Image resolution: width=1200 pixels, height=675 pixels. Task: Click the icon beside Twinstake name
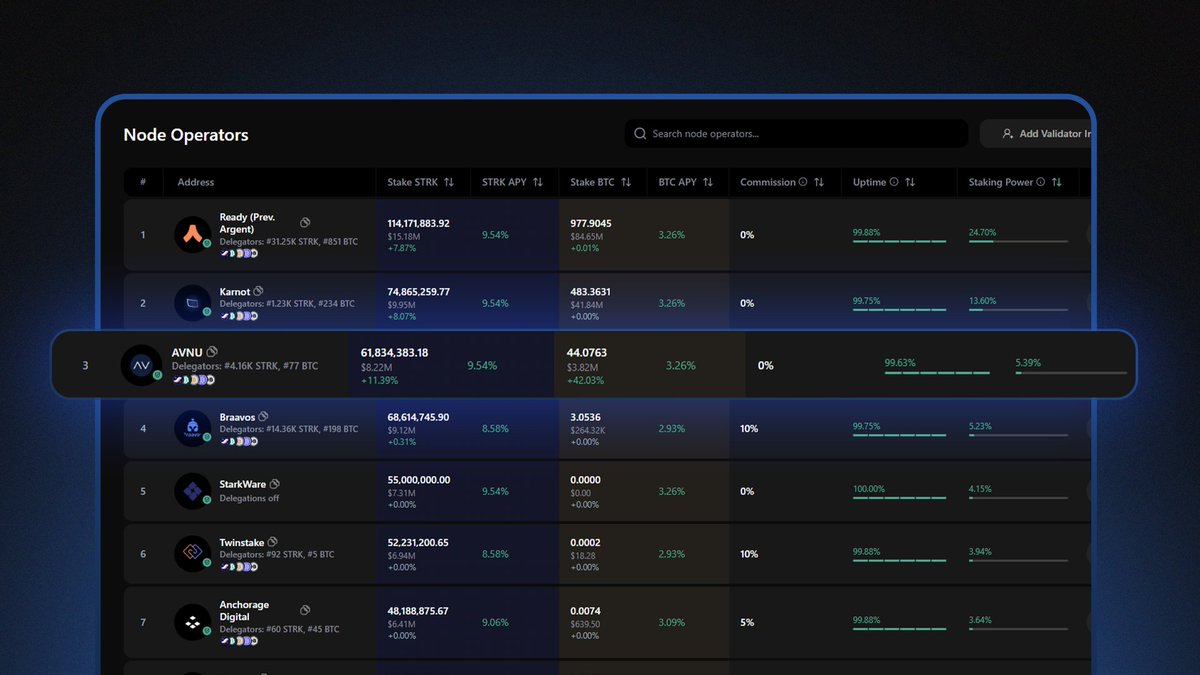click(x=272, y=543)
